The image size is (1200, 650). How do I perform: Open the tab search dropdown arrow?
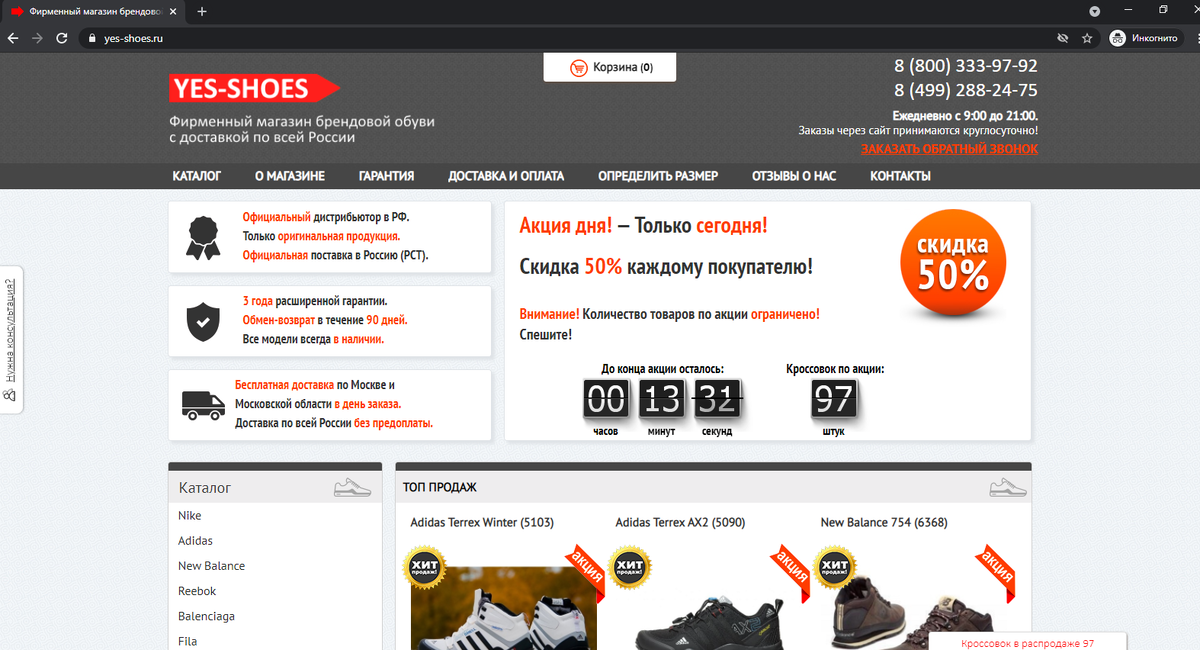tap(1094, 11)
